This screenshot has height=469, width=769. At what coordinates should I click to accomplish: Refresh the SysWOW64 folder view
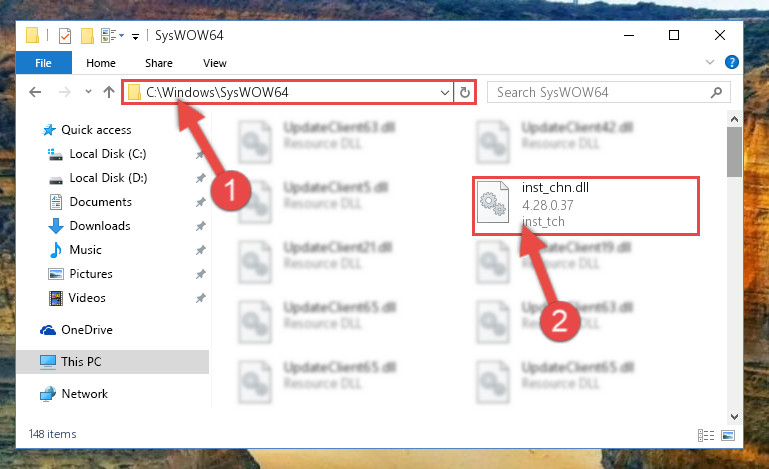click(464, 92)
